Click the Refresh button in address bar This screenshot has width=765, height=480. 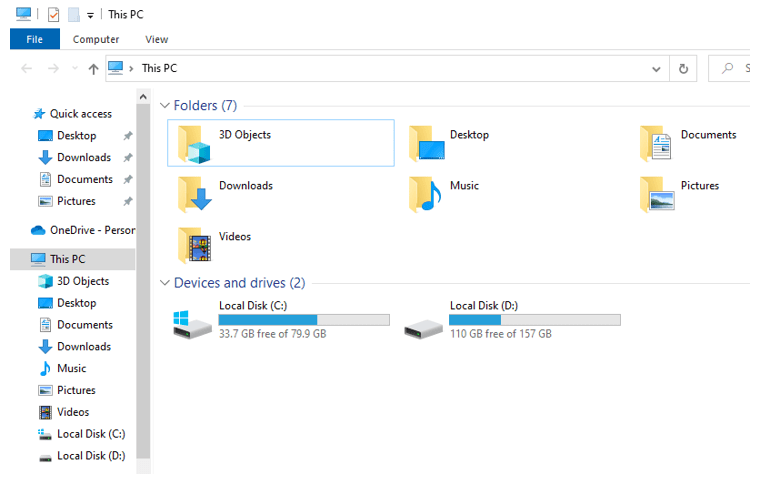pos(683,69)
